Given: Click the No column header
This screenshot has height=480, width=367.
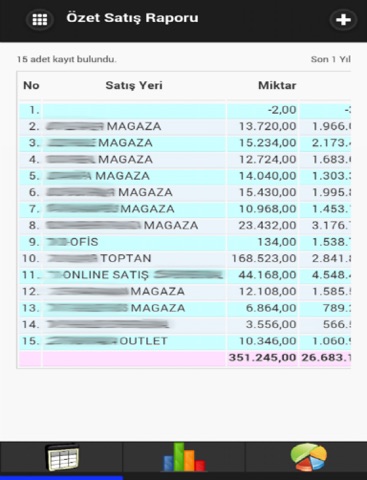Looking at the screenshot, I should pos(31,85).
